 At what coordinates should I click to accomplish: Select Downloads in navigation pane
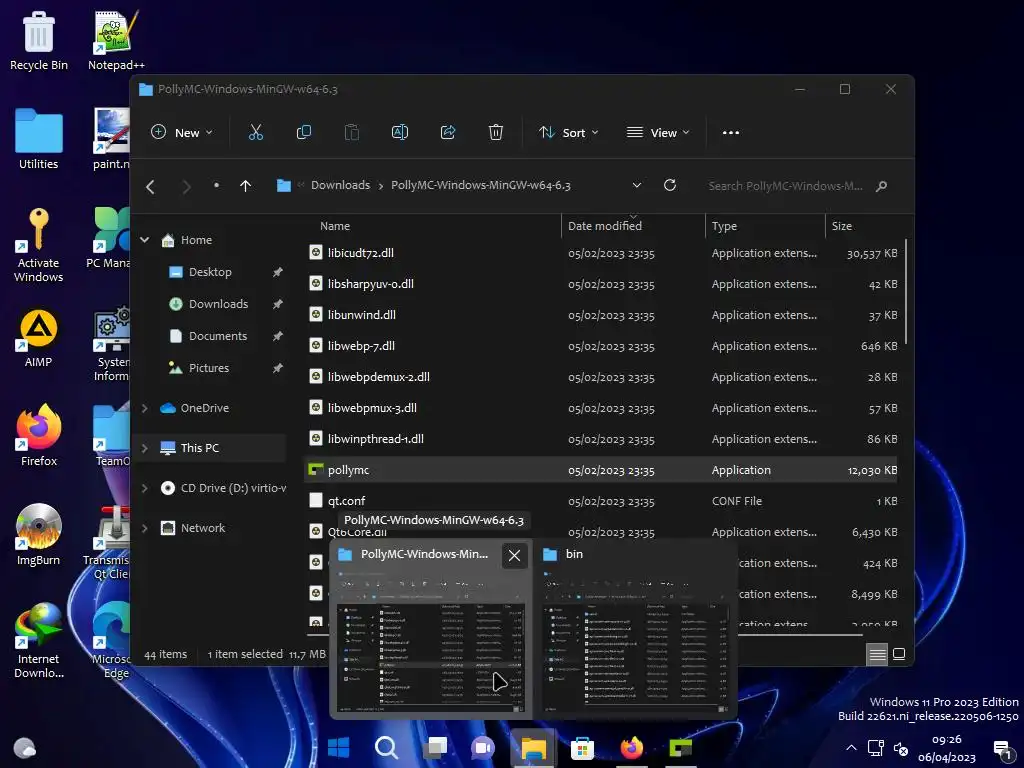click(218, 304)
